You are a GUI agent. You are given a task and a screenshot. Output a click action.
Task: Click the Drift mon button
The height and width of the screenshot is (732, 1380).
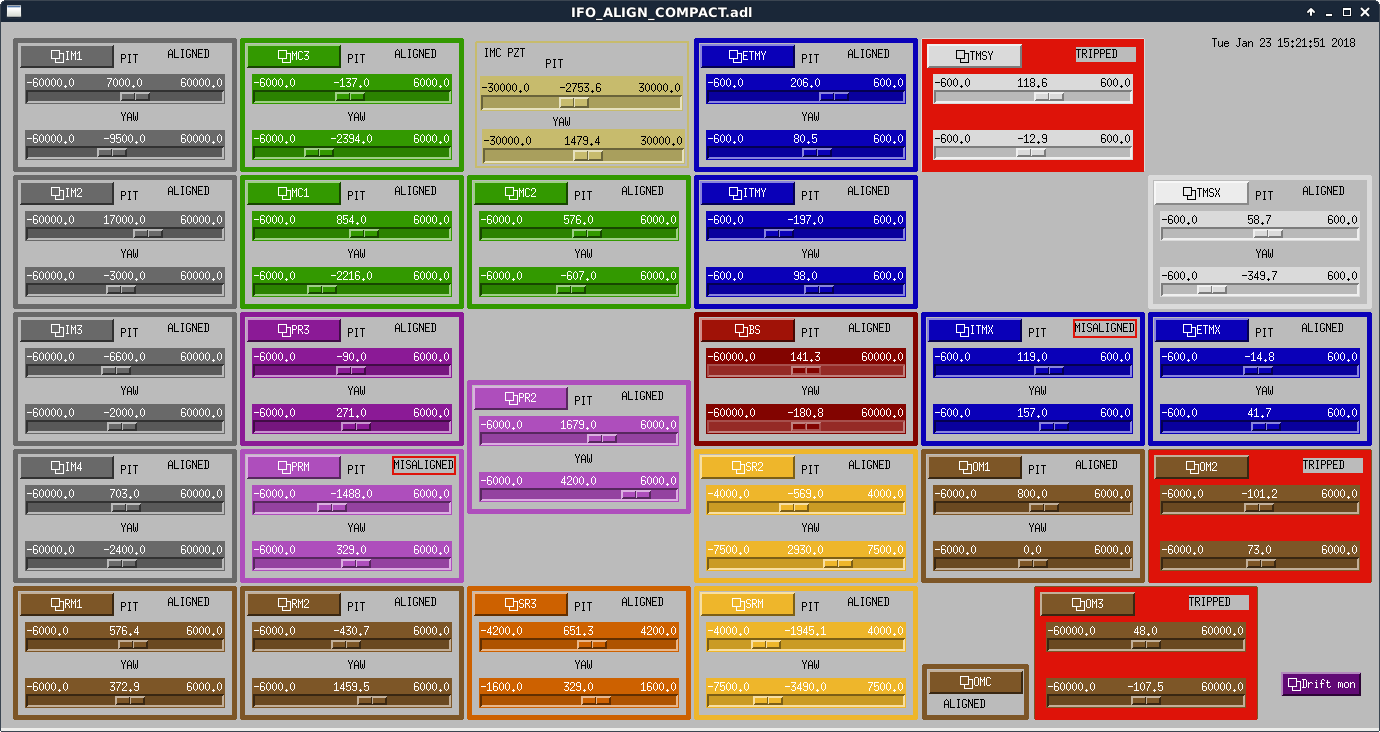pos(1321,684)
